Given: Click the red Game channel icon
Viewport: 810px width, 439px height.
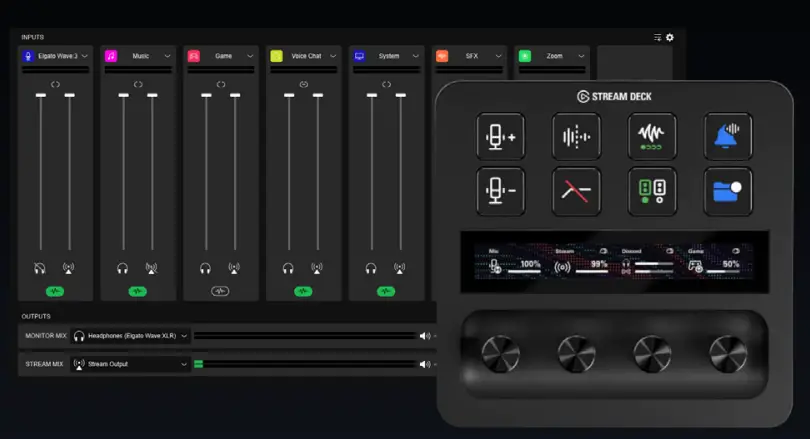Looking at the screenshot, I should [194, 56].
